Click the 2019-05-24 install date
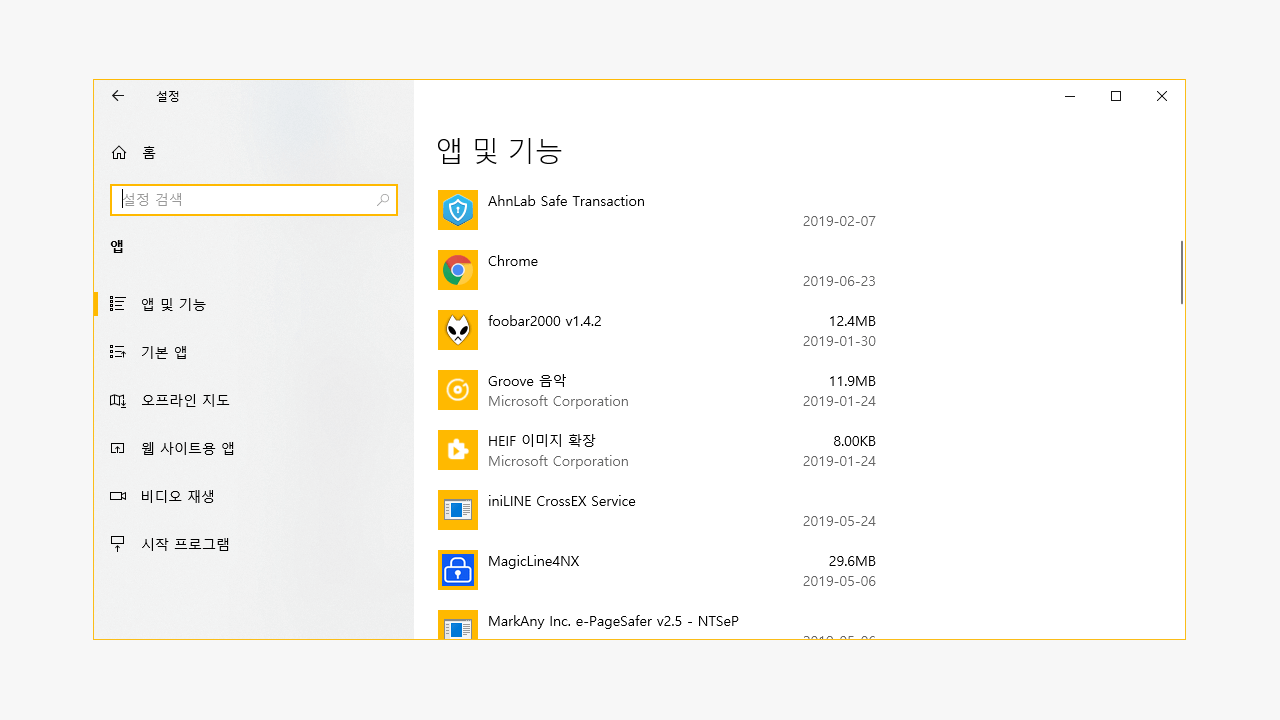This screenshot has width=1280, height=720. coord(839,521)
